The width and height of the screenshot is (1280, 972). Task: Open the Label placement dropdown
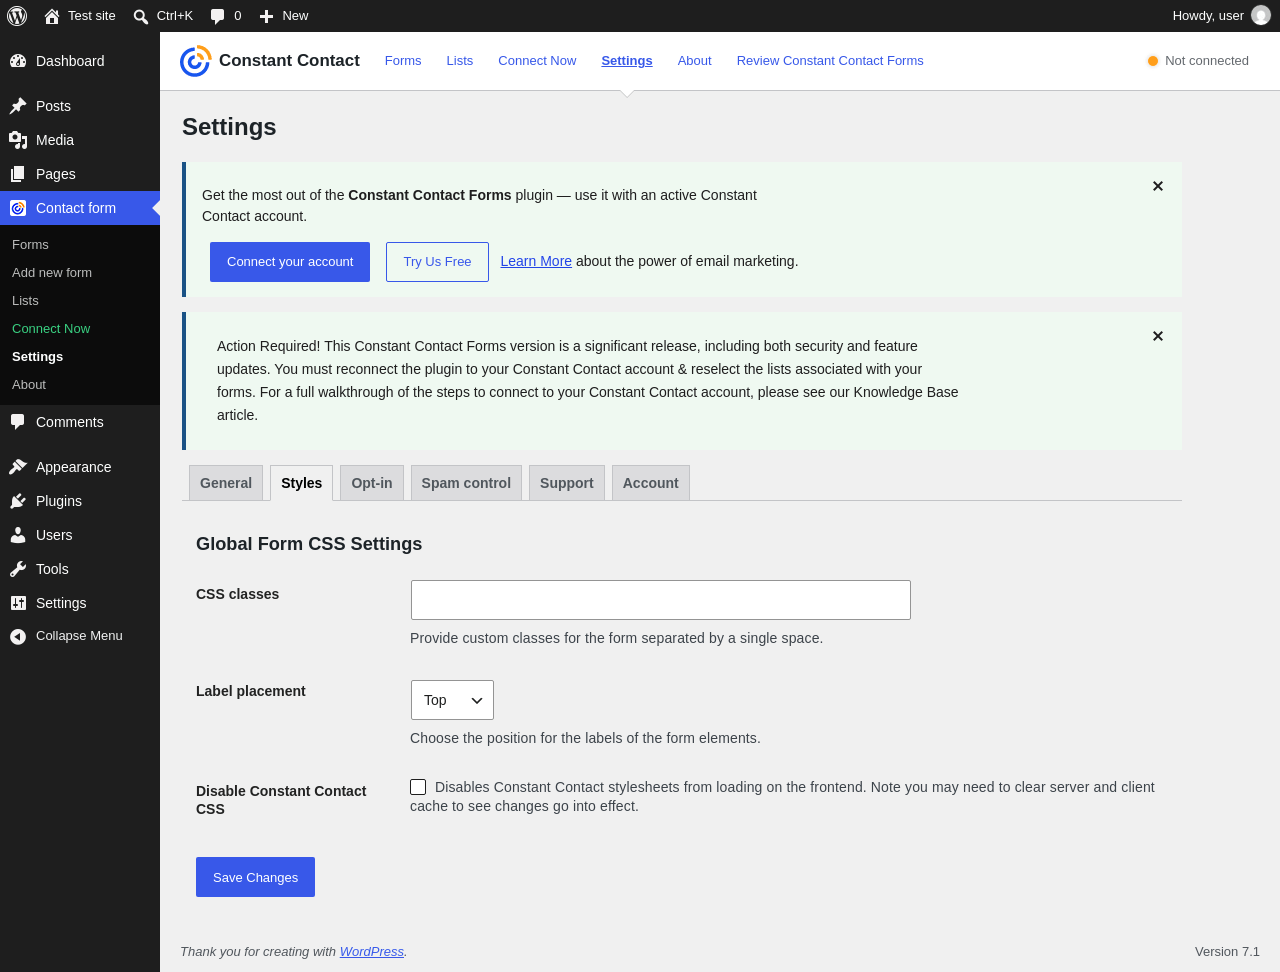tap(452, 700)
